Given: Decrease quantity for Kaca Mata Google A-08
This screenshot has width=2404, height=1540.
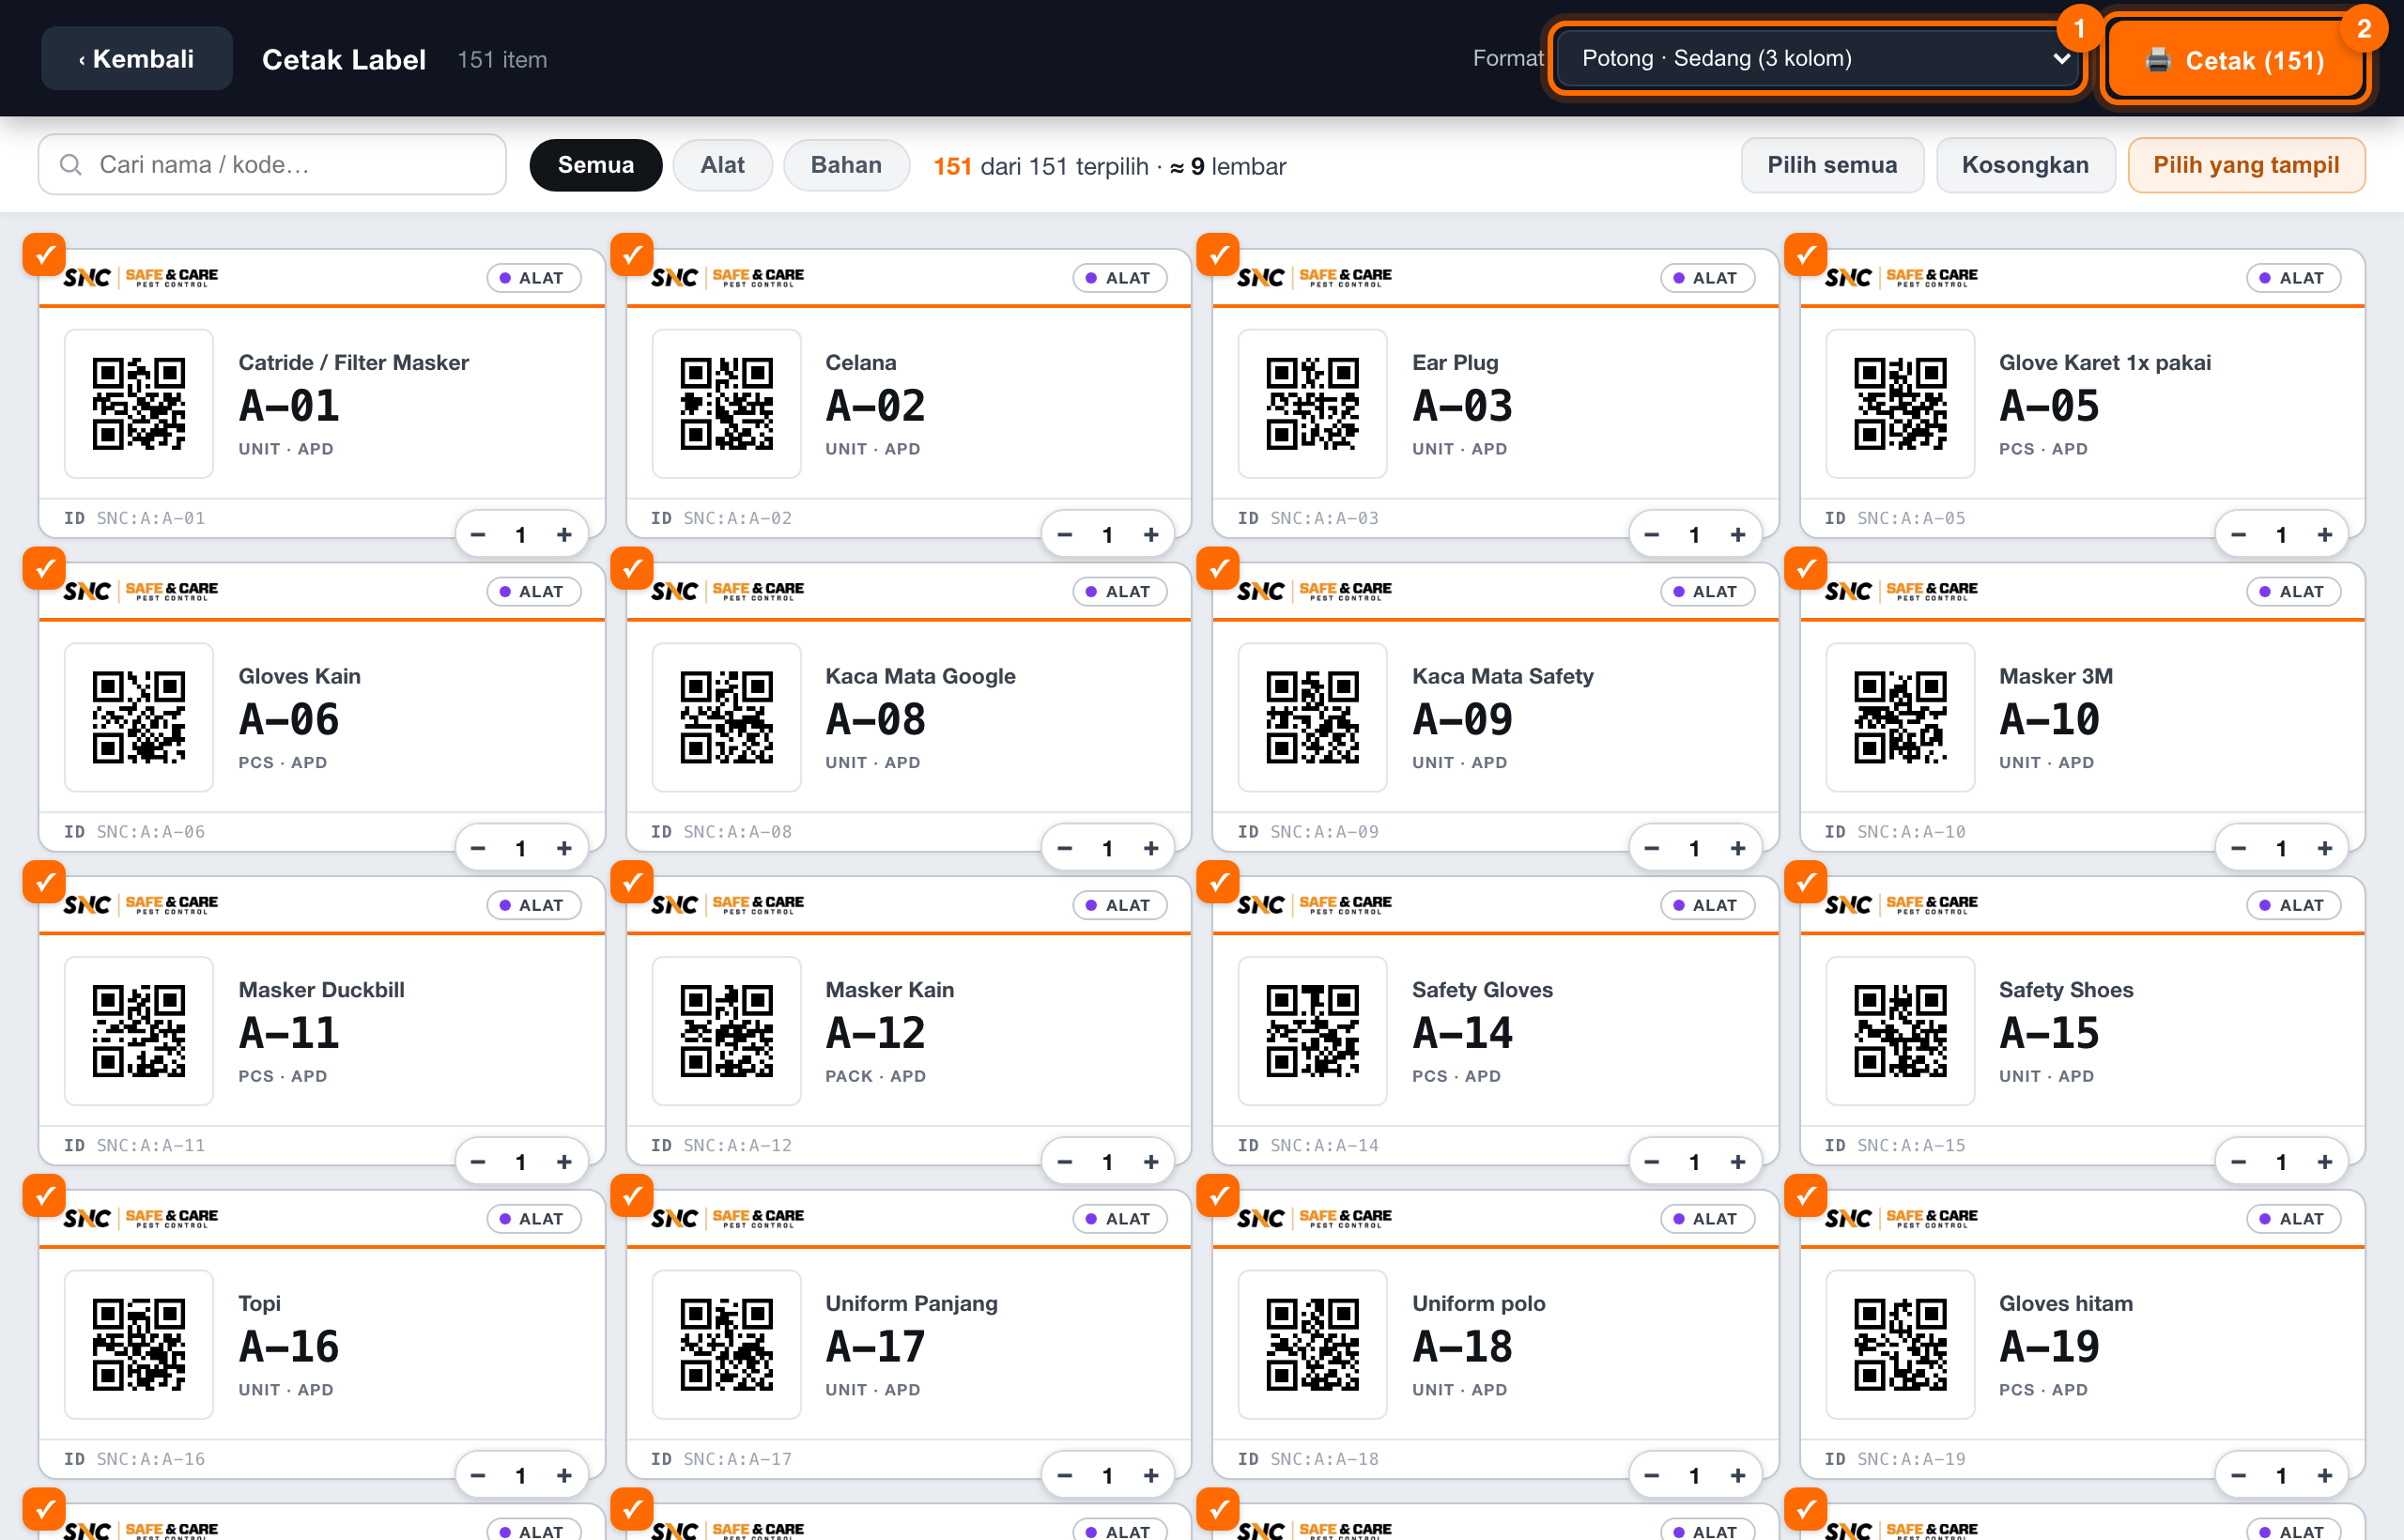Looking at the screenshot, I should (1065, 849).
